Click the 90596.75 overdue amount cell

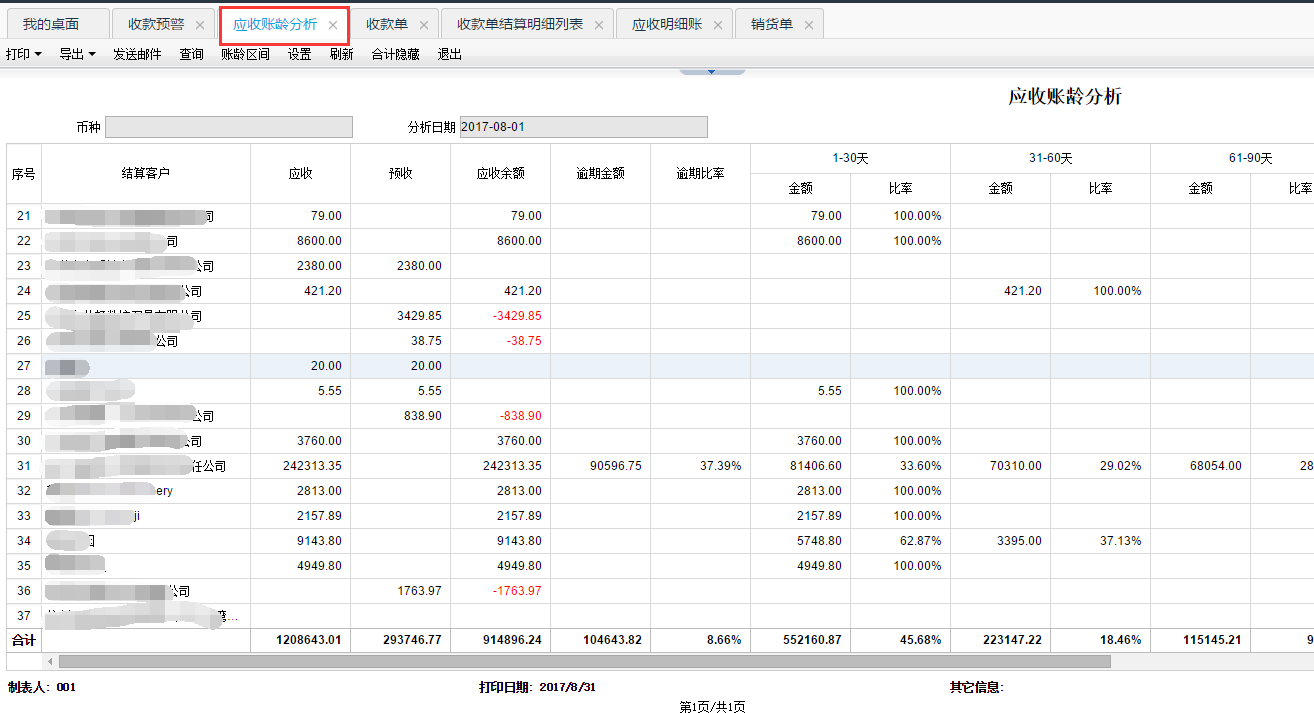[x=601, y=466]
